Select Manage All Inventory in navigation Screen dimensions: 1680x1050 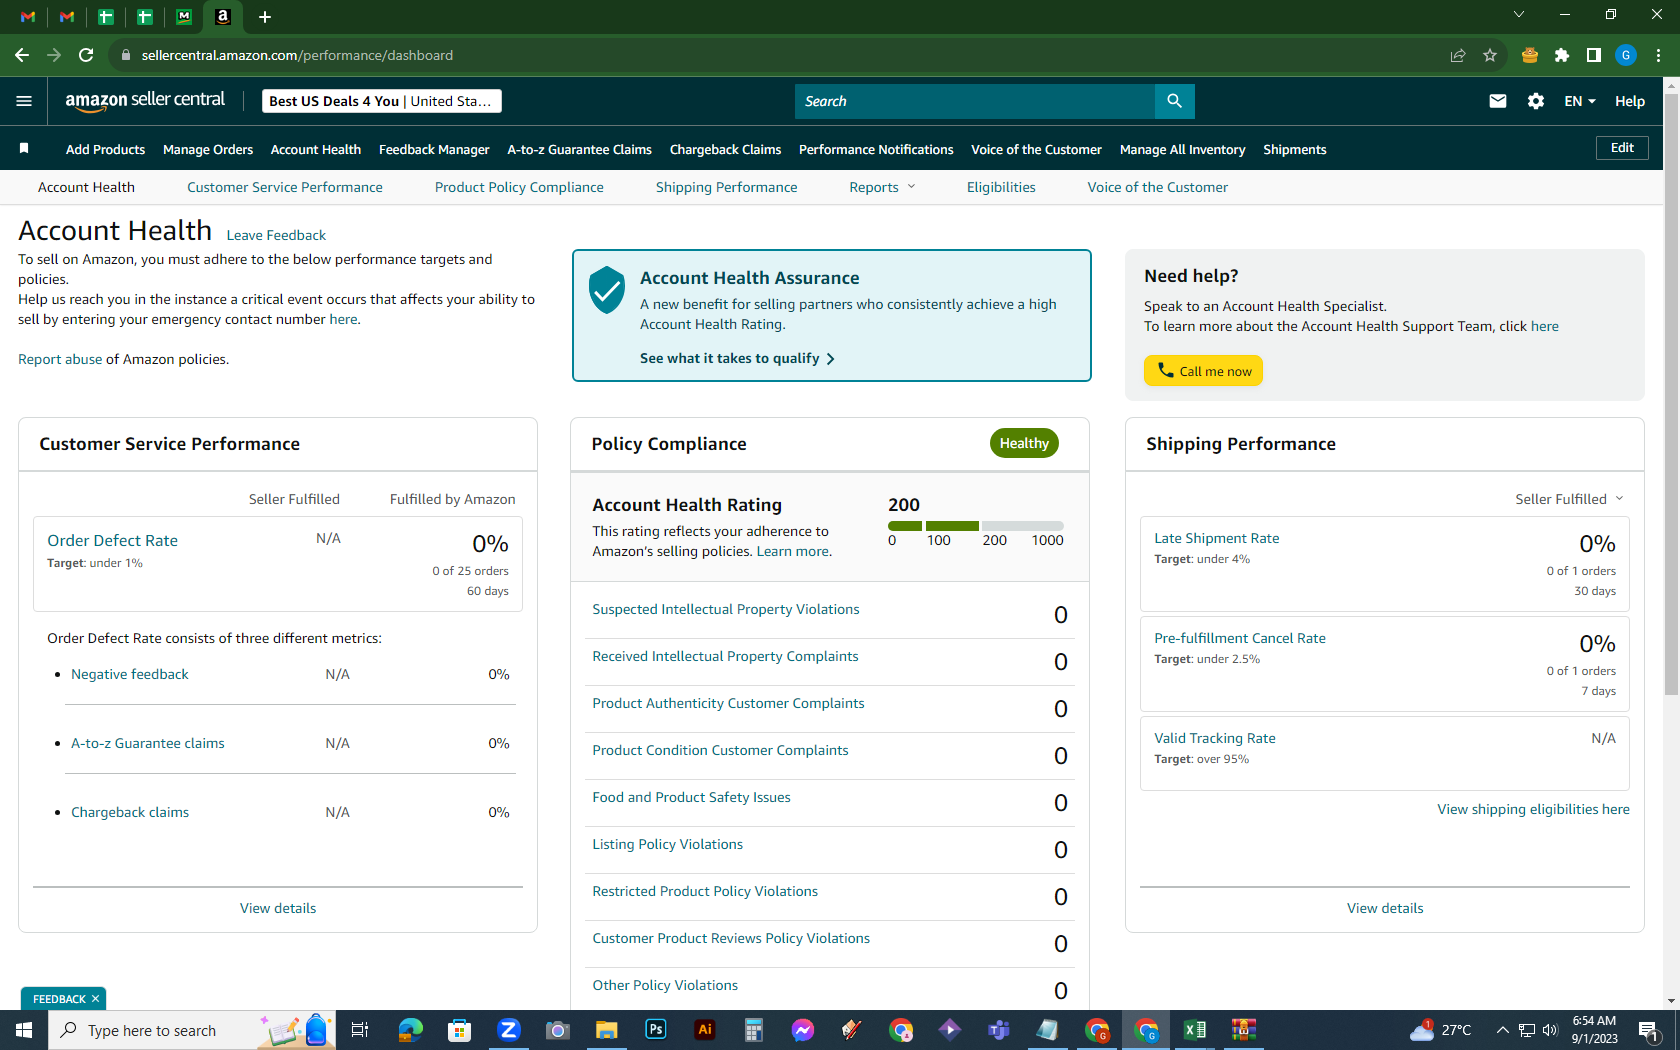(1183, 149)
